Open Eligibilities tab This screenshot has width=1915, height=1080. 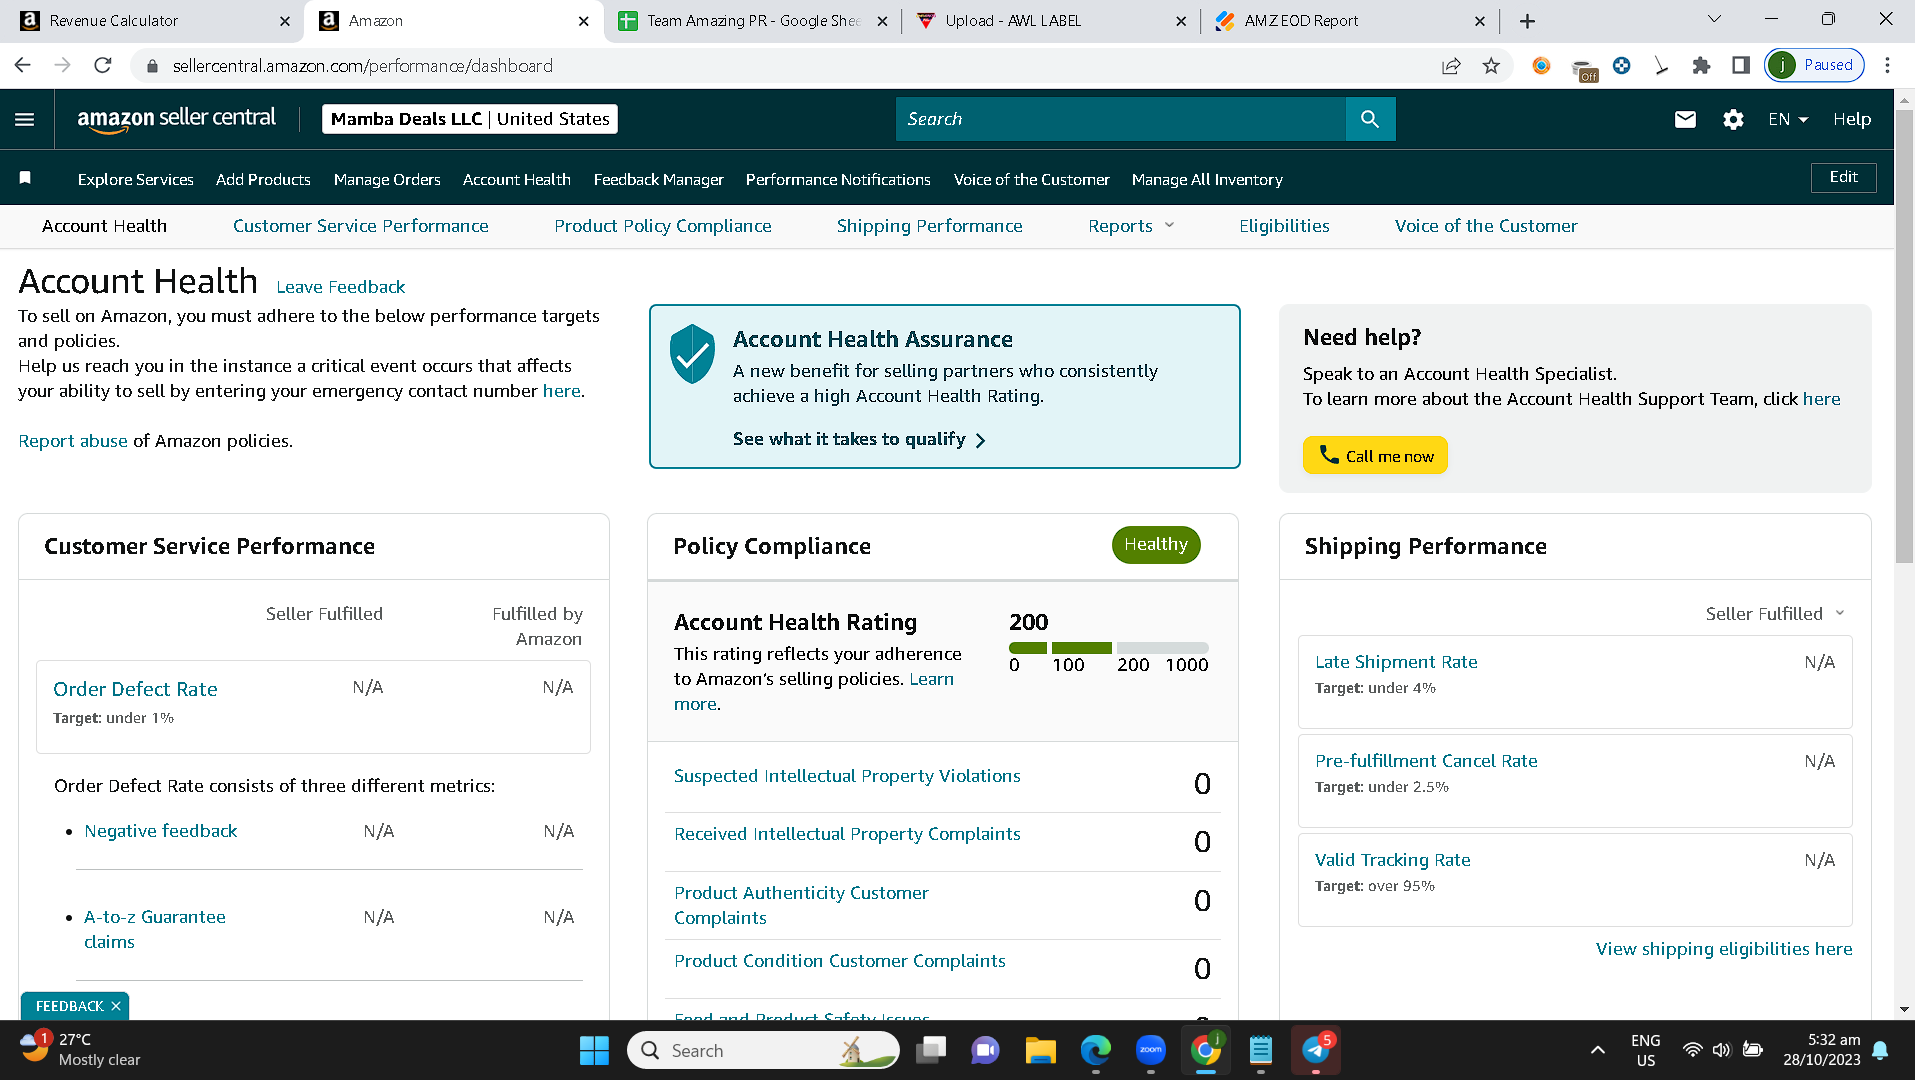1284,226
